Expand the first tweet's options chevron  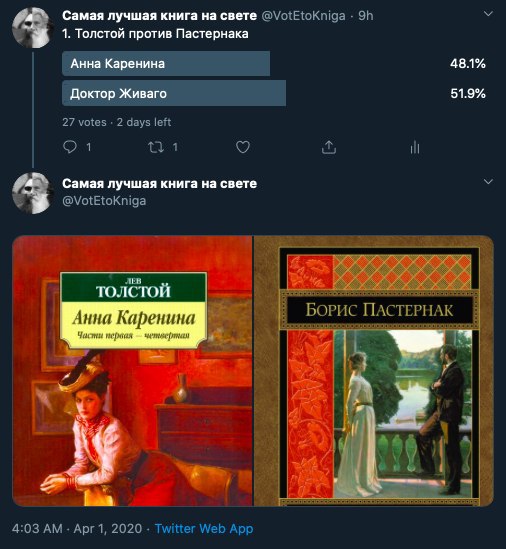pyautogui.click(x=488, y=14)
